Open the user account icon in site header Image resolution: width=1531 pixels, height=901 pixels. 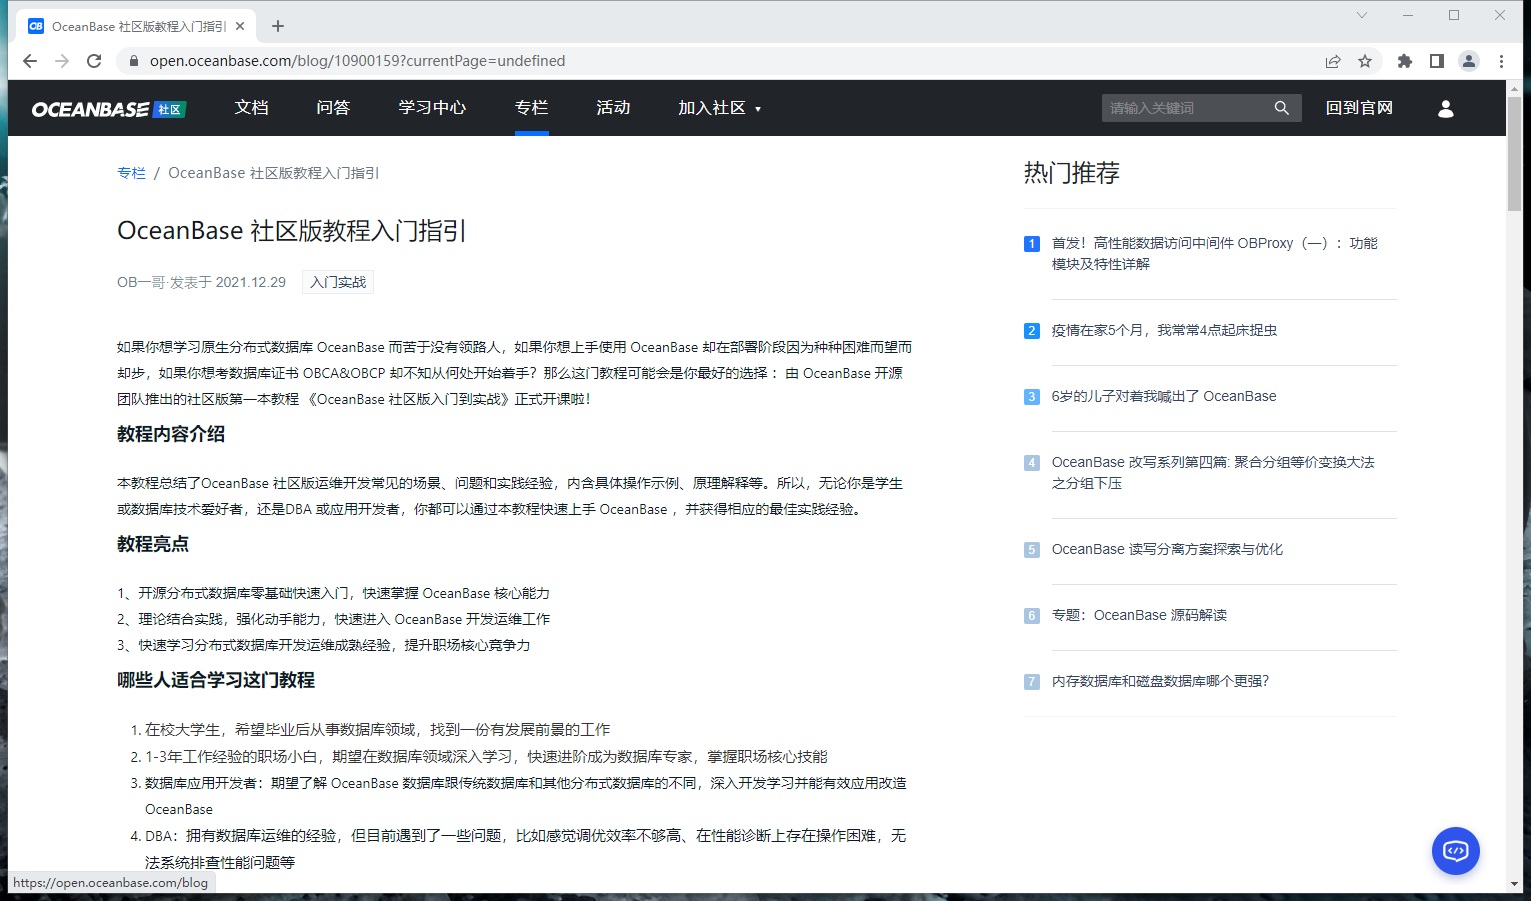1446,108
